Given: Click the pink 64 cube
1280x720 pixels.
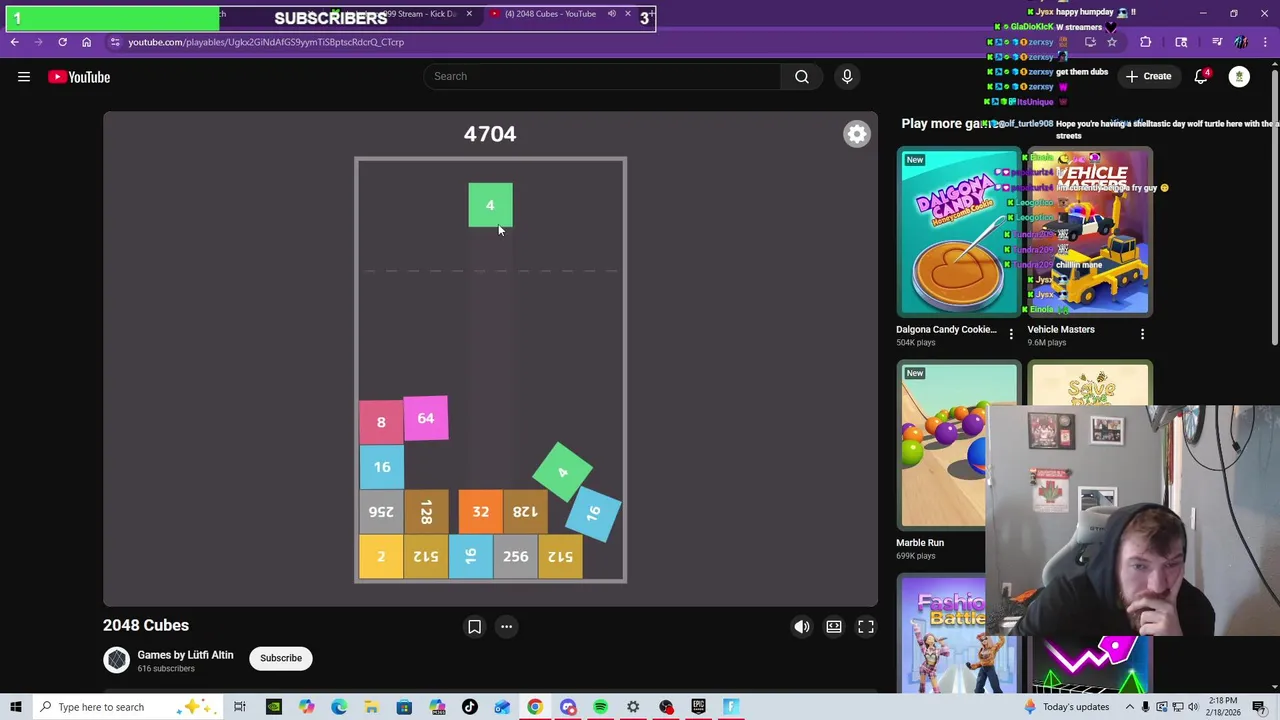Looking at the screenshot, I should tap(426, 418).
